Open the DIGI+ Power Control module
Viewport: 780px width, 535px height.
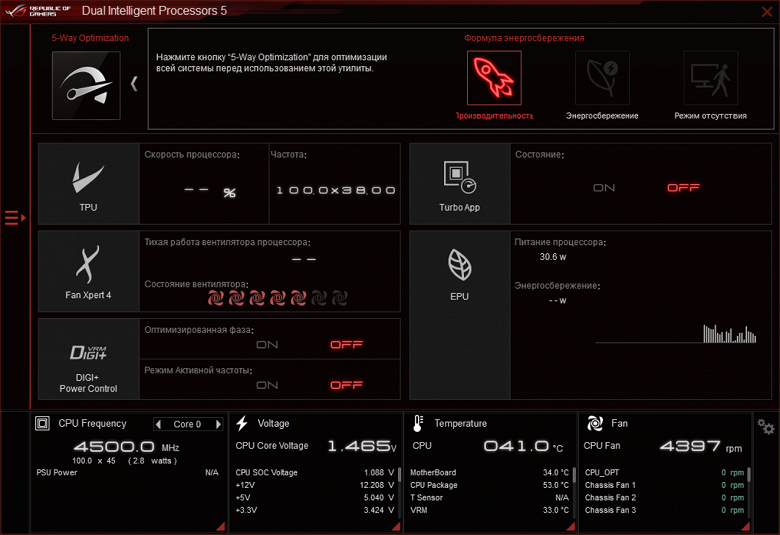(89, 359)
